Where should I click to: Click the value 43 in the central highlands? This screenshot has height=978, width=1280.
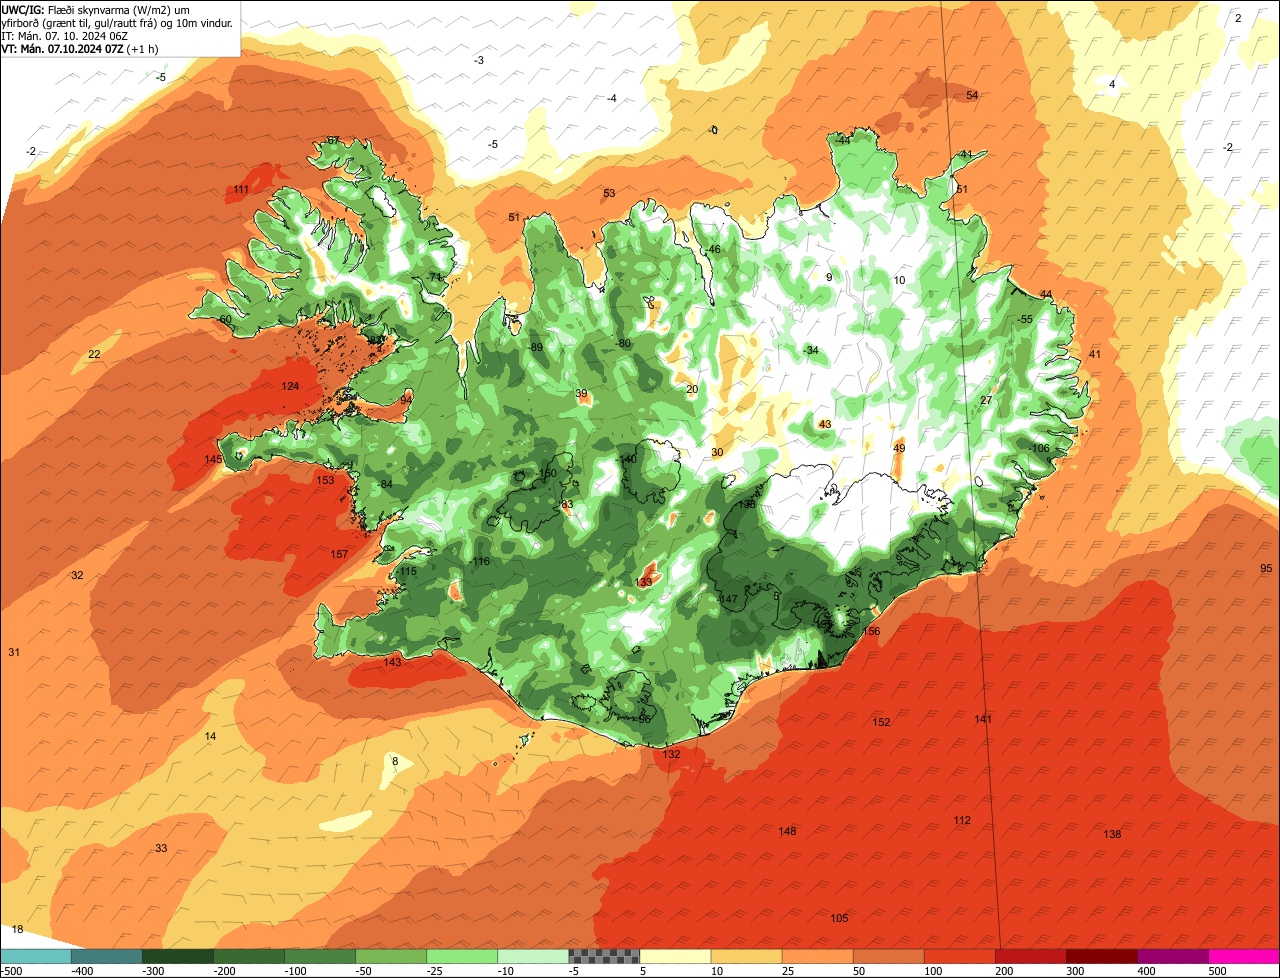825,424
